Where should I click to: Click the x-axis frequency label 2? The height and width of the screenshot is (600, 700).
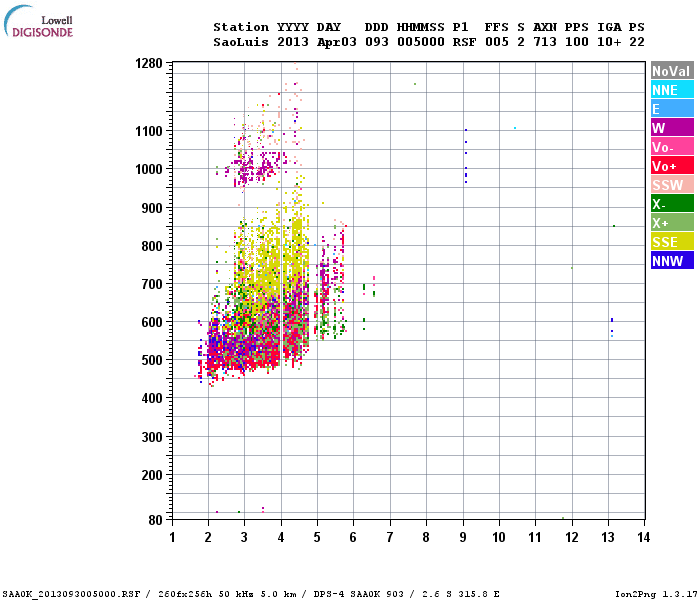[208, 537]
